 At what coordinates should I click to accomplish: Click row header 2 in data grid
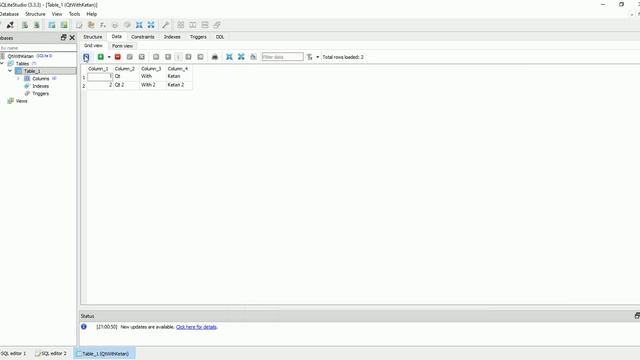coord(84,86)
